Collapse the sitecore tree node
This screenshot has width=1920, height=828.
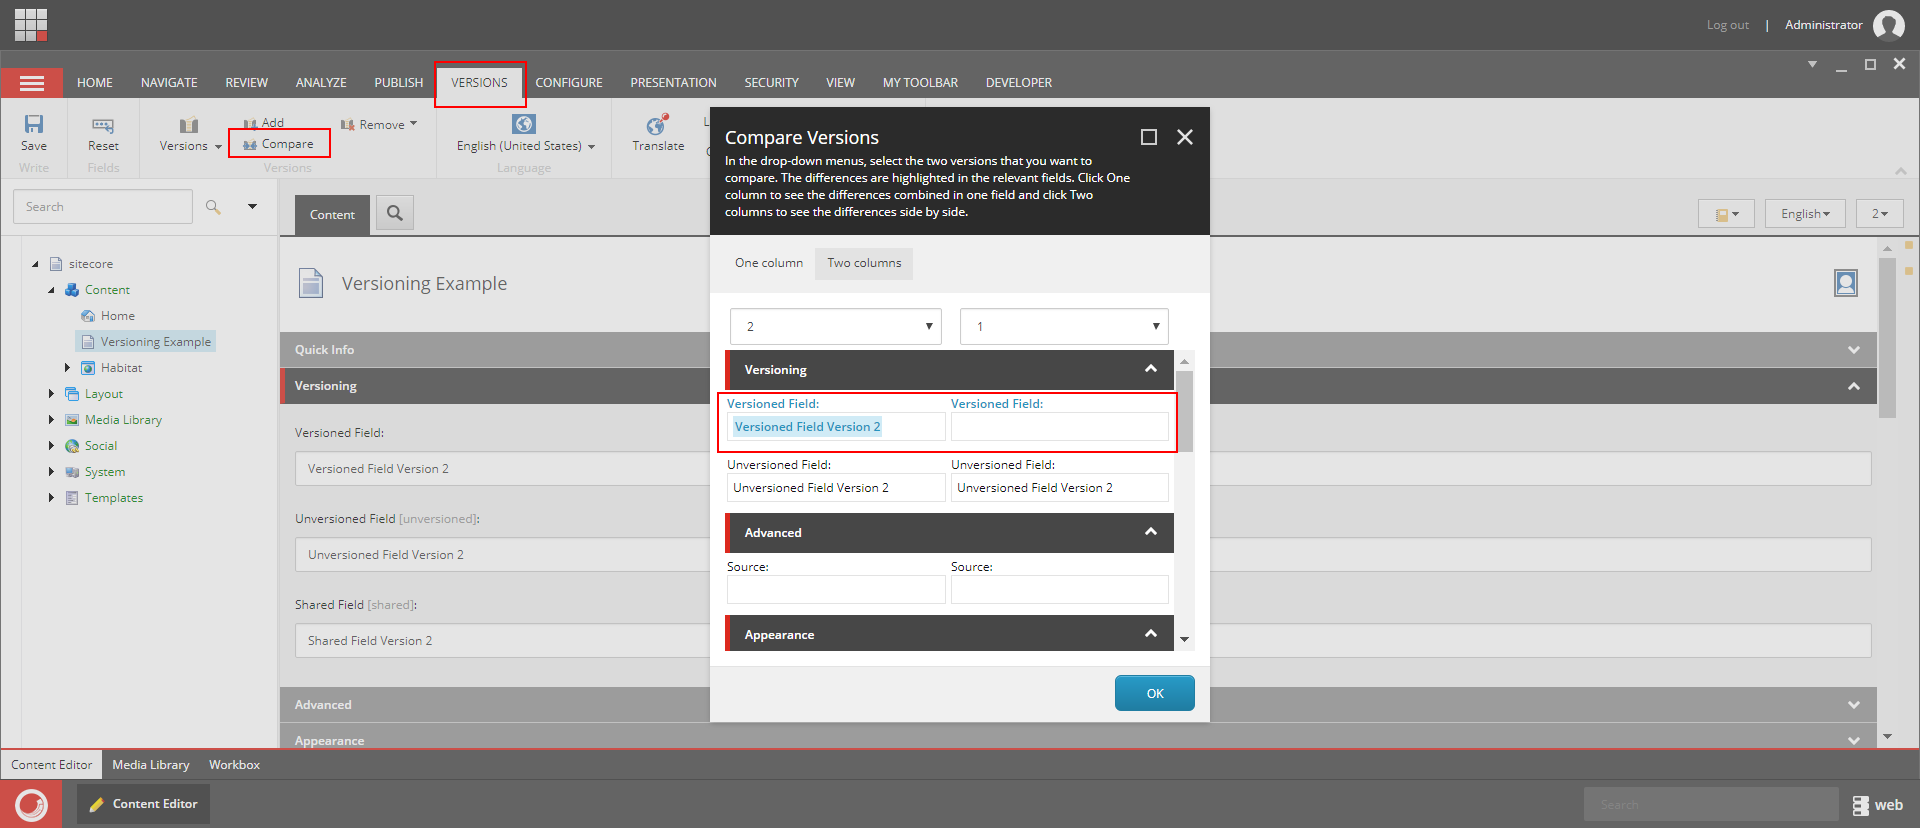pos(35,264)
